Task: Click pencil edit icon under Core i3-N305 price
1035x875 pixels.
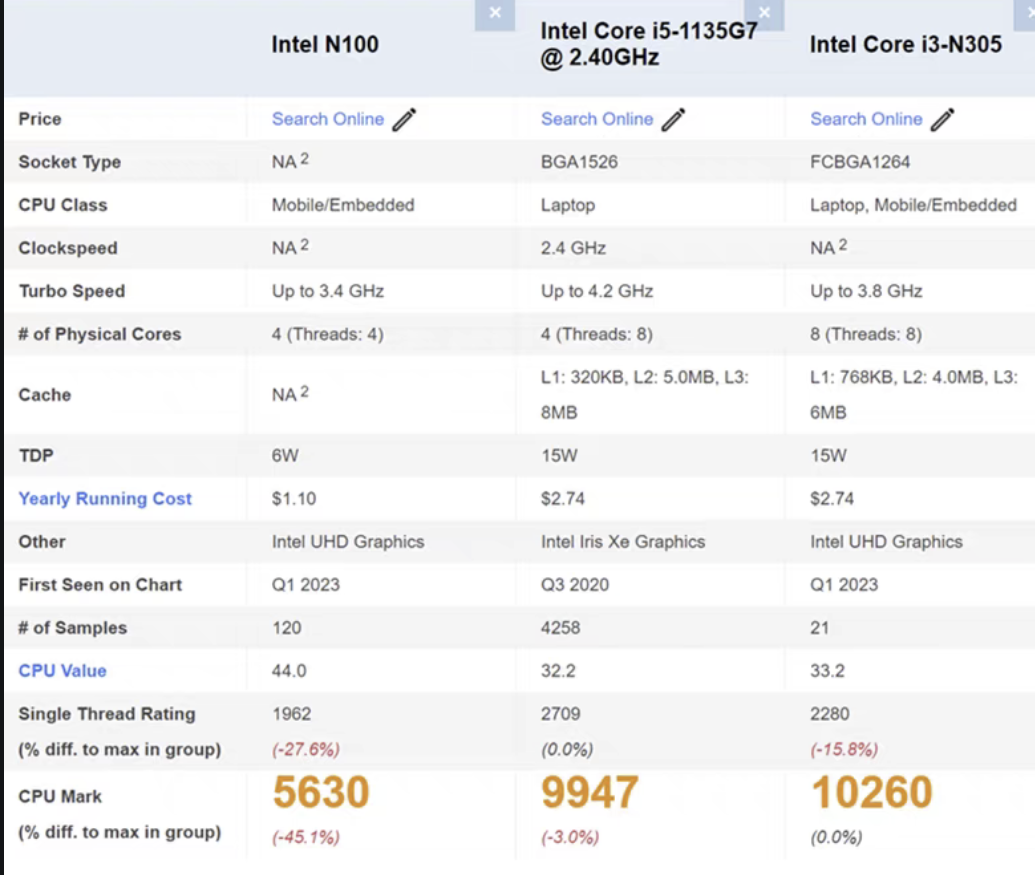Action: point(942,119)
